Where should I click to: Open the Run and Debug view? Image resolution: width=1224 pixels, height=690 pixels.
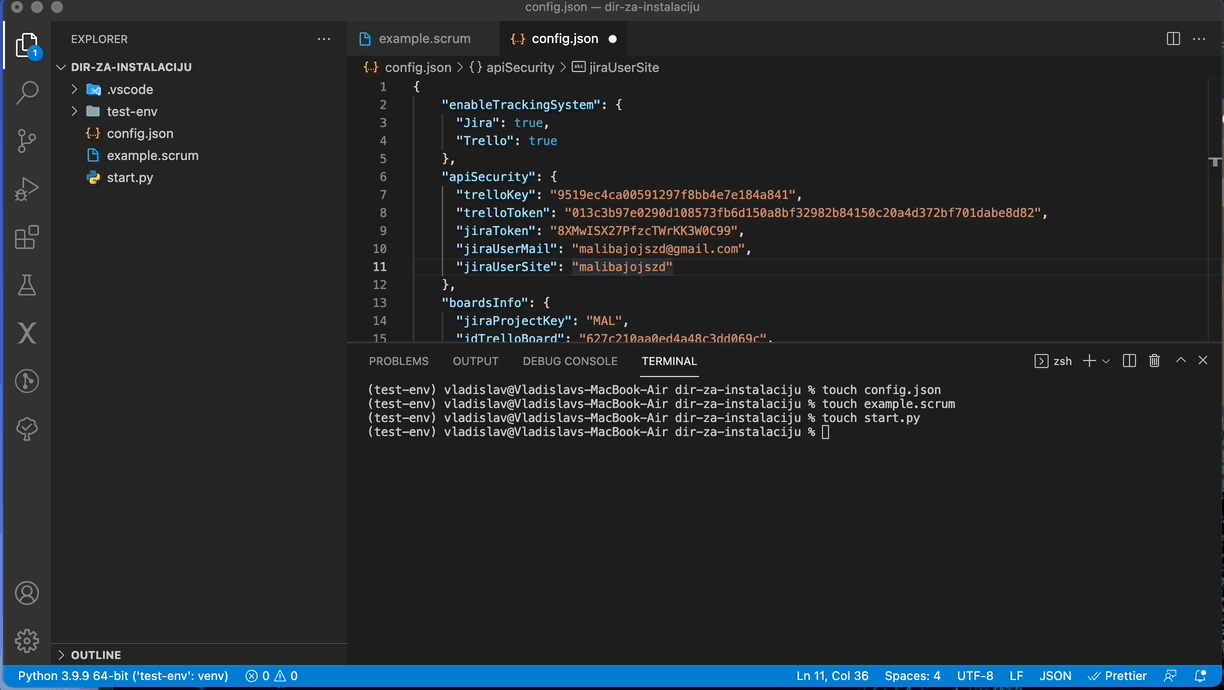[27, 189]
